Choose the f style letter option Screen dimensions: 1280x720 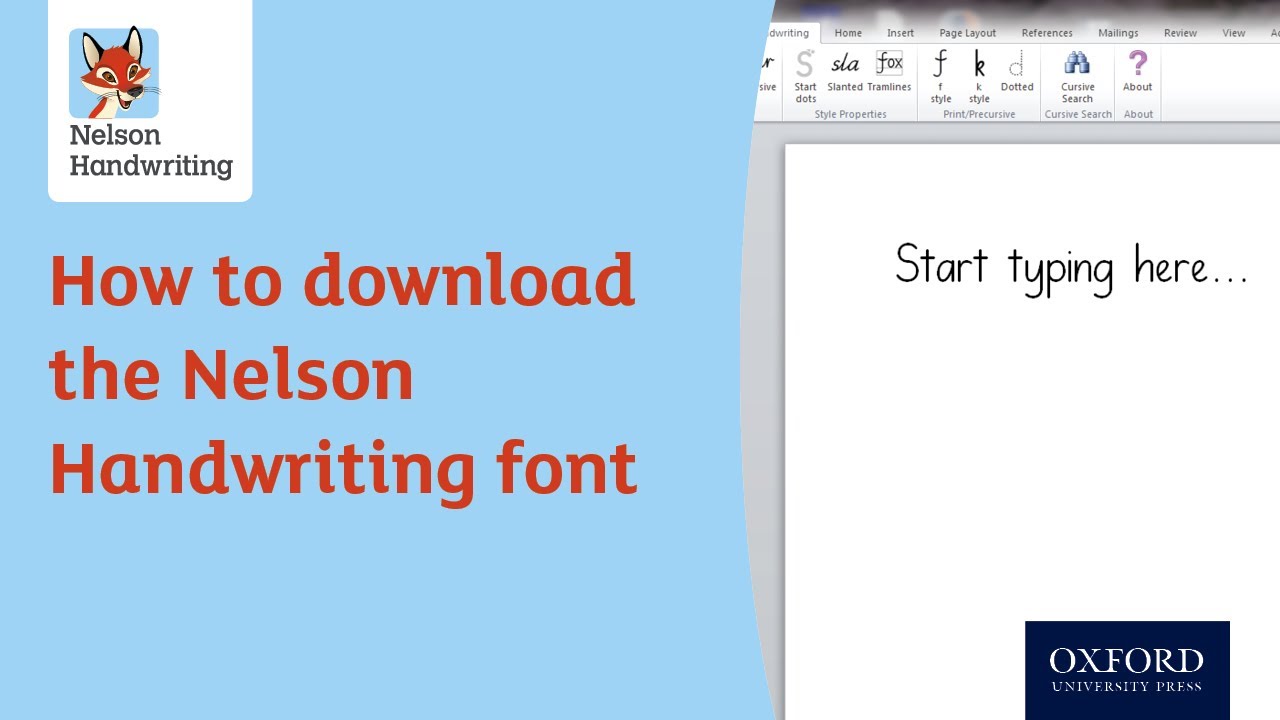[x=940, y=77]
